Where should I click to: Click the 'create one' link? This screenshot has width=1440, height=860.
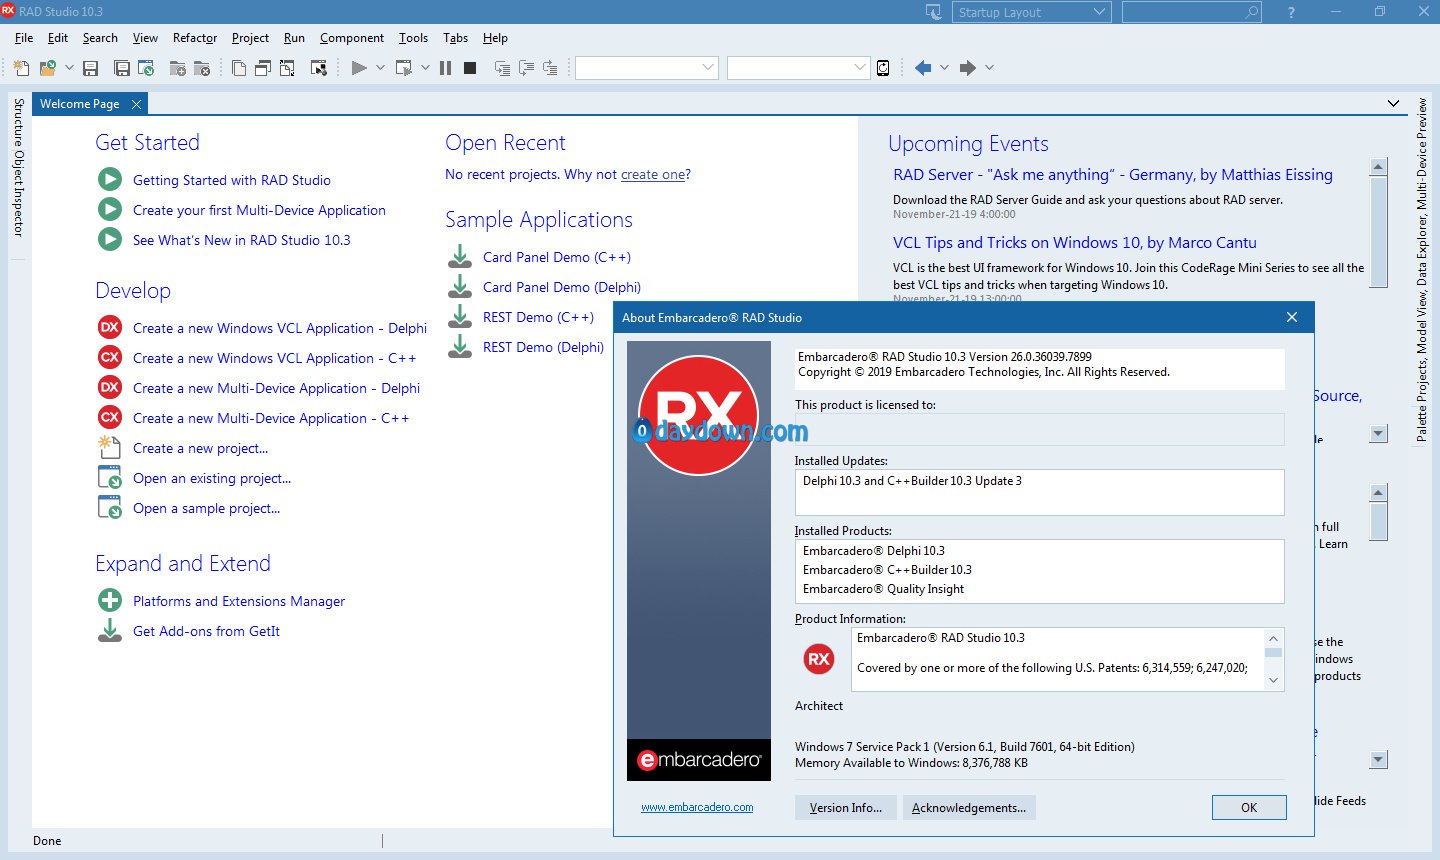(x=653, y=174)
